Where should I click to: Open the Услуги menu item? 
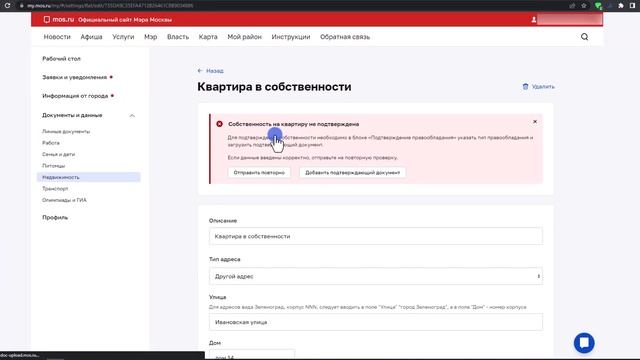tap(123, 37)
